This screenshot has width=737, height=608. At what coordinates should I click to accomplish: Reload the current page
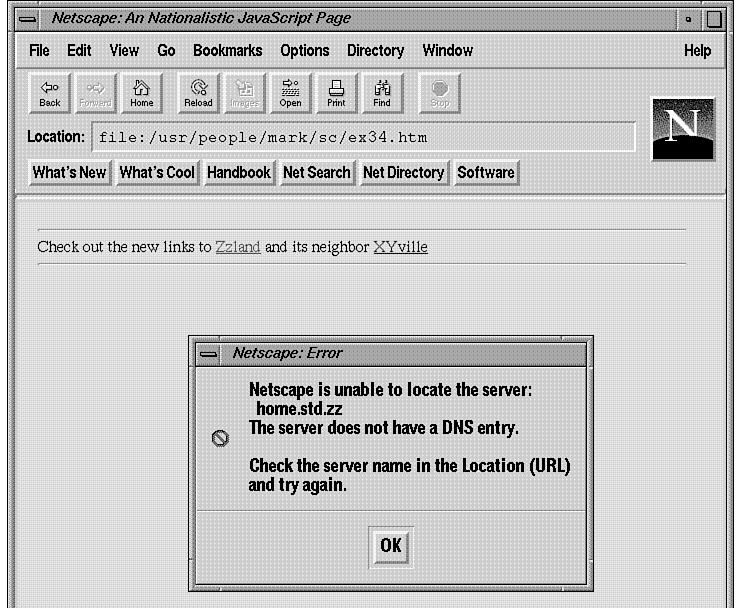198,93
